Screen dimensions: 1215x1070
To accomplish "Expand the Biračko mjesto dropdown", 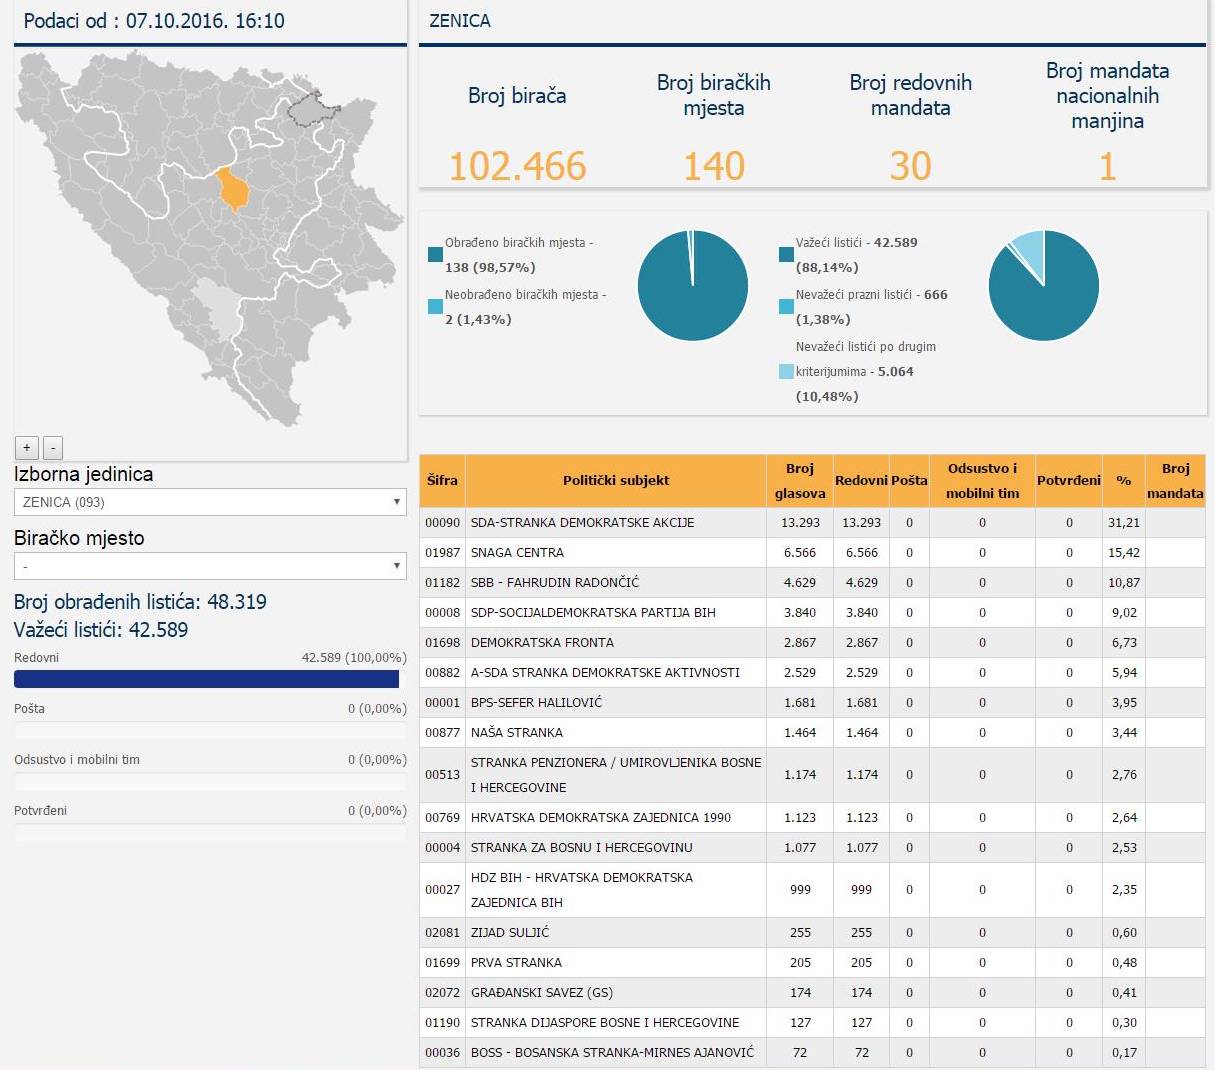I will [x=210, y=566].
